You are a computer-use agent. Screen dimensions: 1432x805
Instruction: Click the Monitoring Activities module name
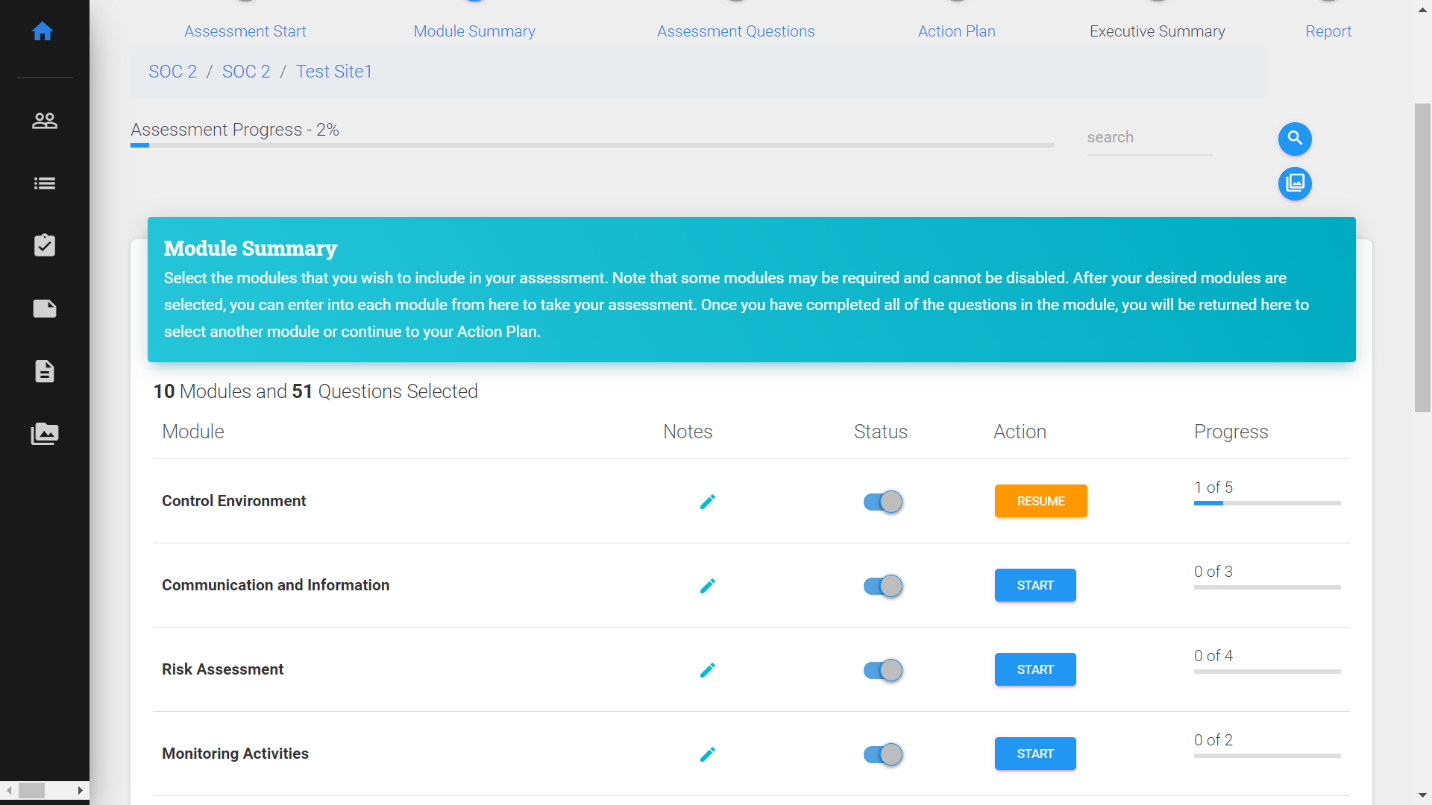click(x=235, y=753)
